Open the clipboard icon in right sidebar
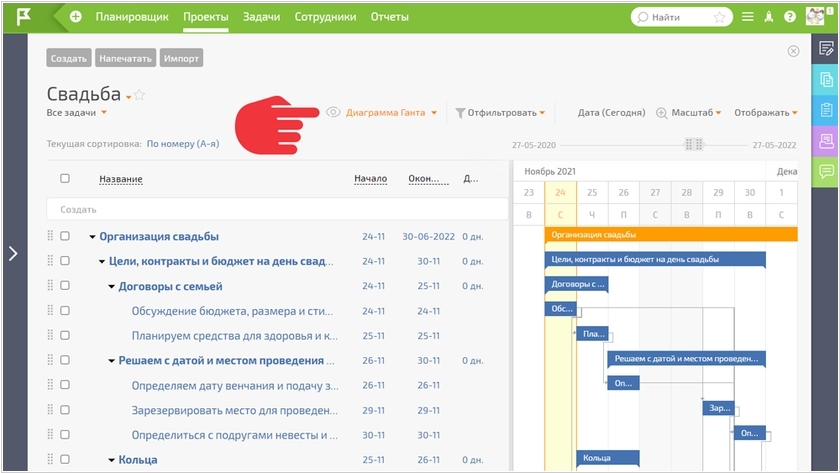This screenshot has width=840, height=473. point(826,110)
